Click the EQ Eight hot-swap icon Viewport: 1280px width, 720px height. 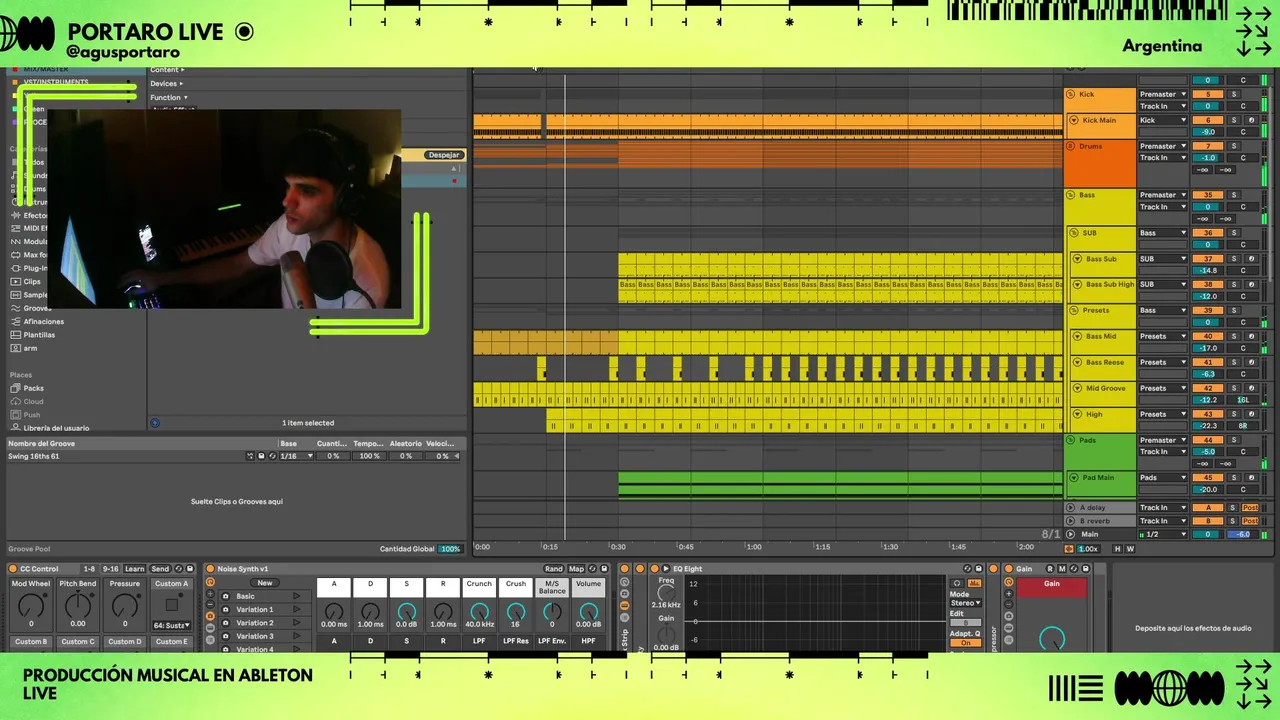click(x=967, y=569)
